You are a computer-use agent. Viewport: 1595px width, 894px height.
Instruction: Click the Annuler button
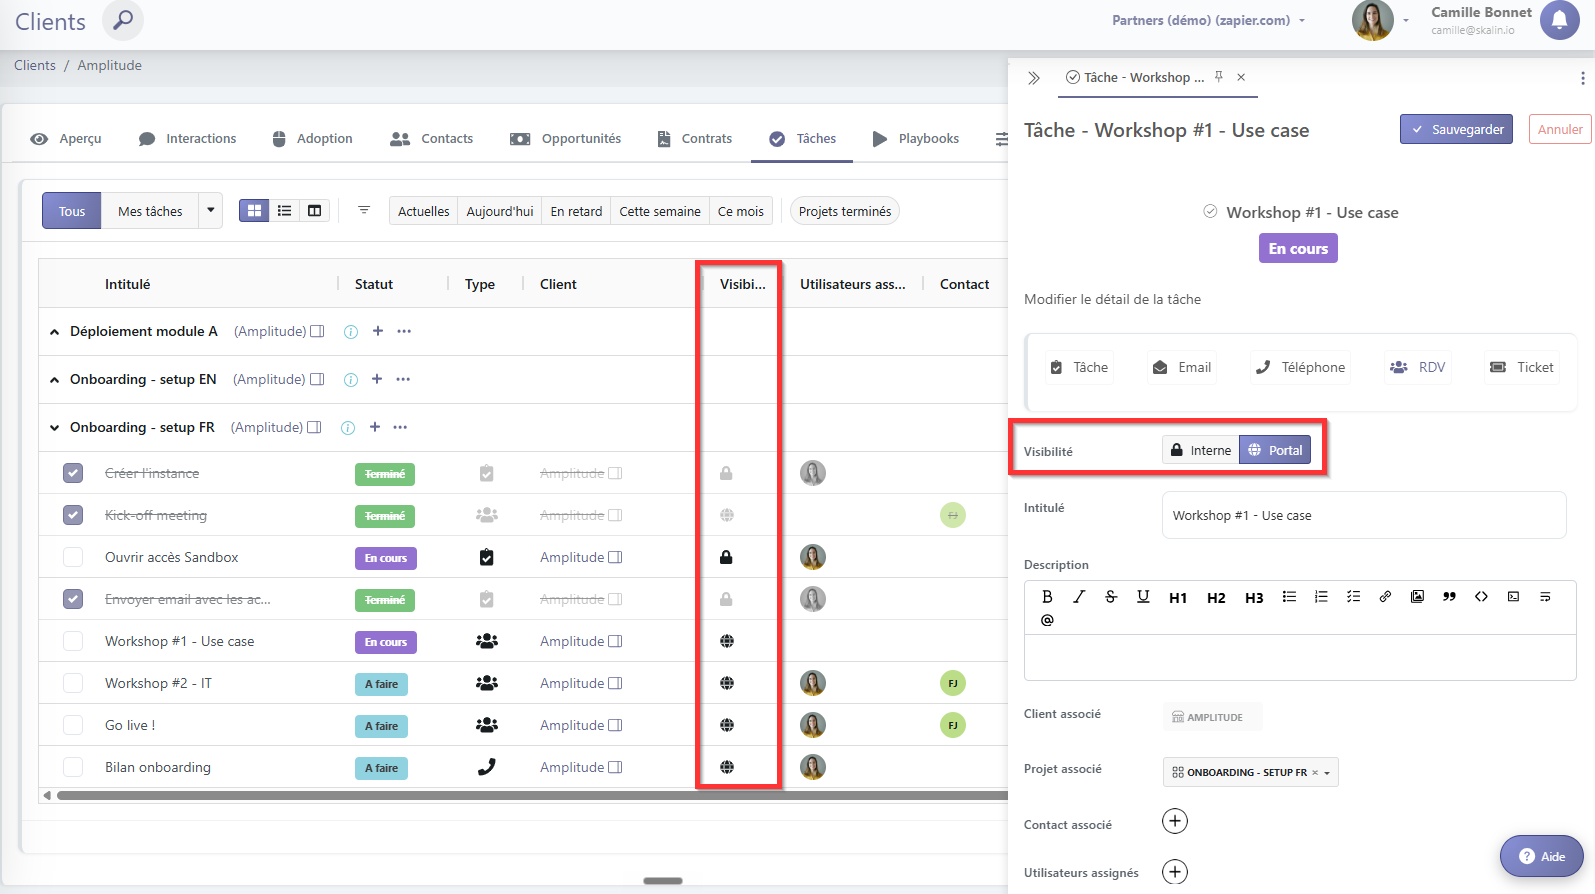coord(1560,129)
